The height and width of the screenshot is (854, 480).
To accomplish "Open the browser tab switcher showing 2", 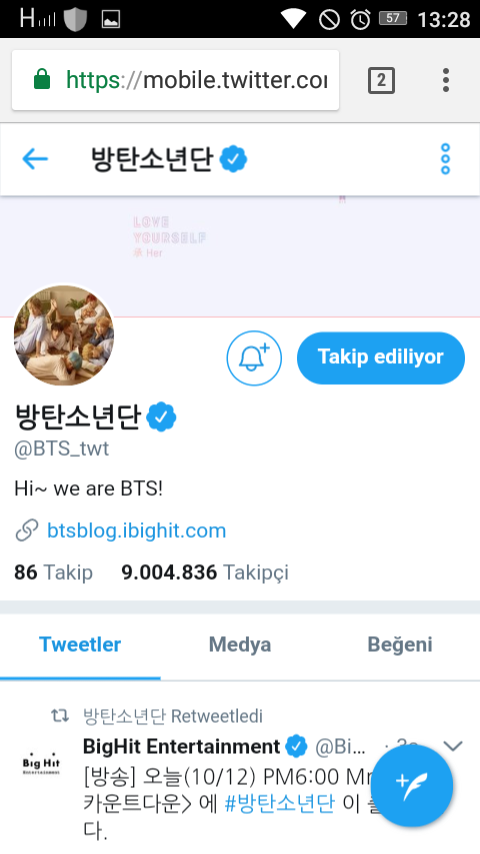I will [381, 81].
